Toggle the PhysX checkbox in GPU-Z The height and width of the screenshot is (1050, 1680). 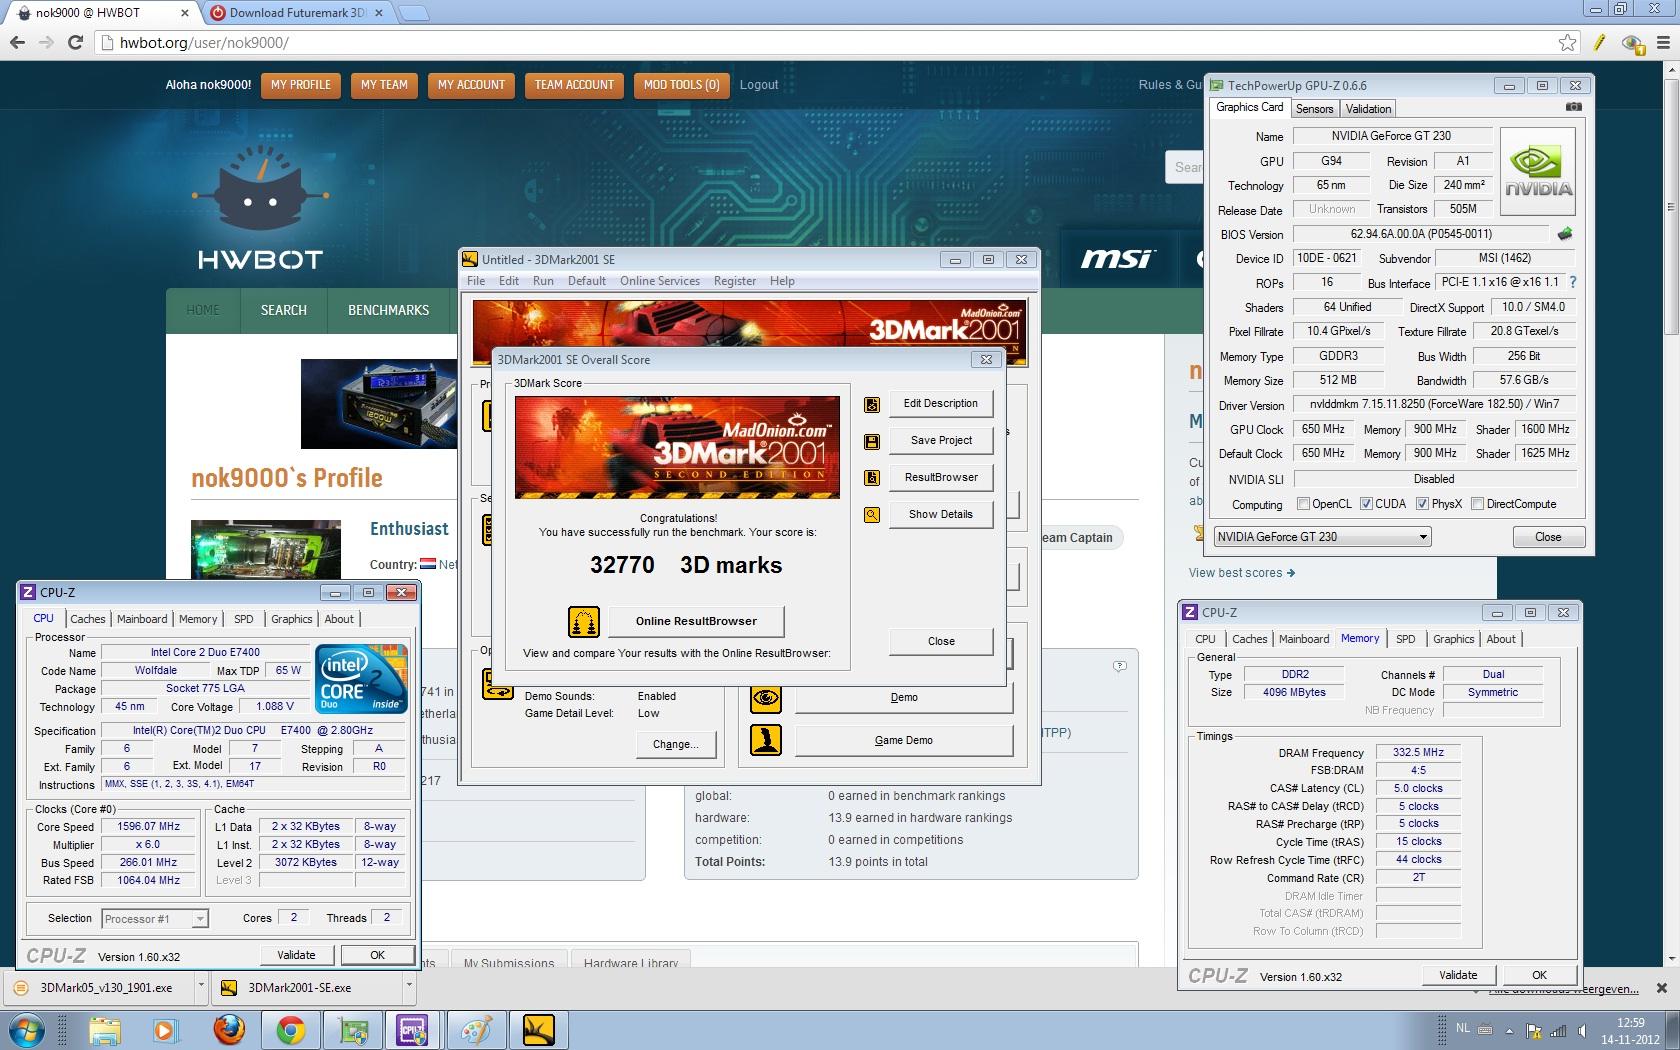pos(1422,504)
